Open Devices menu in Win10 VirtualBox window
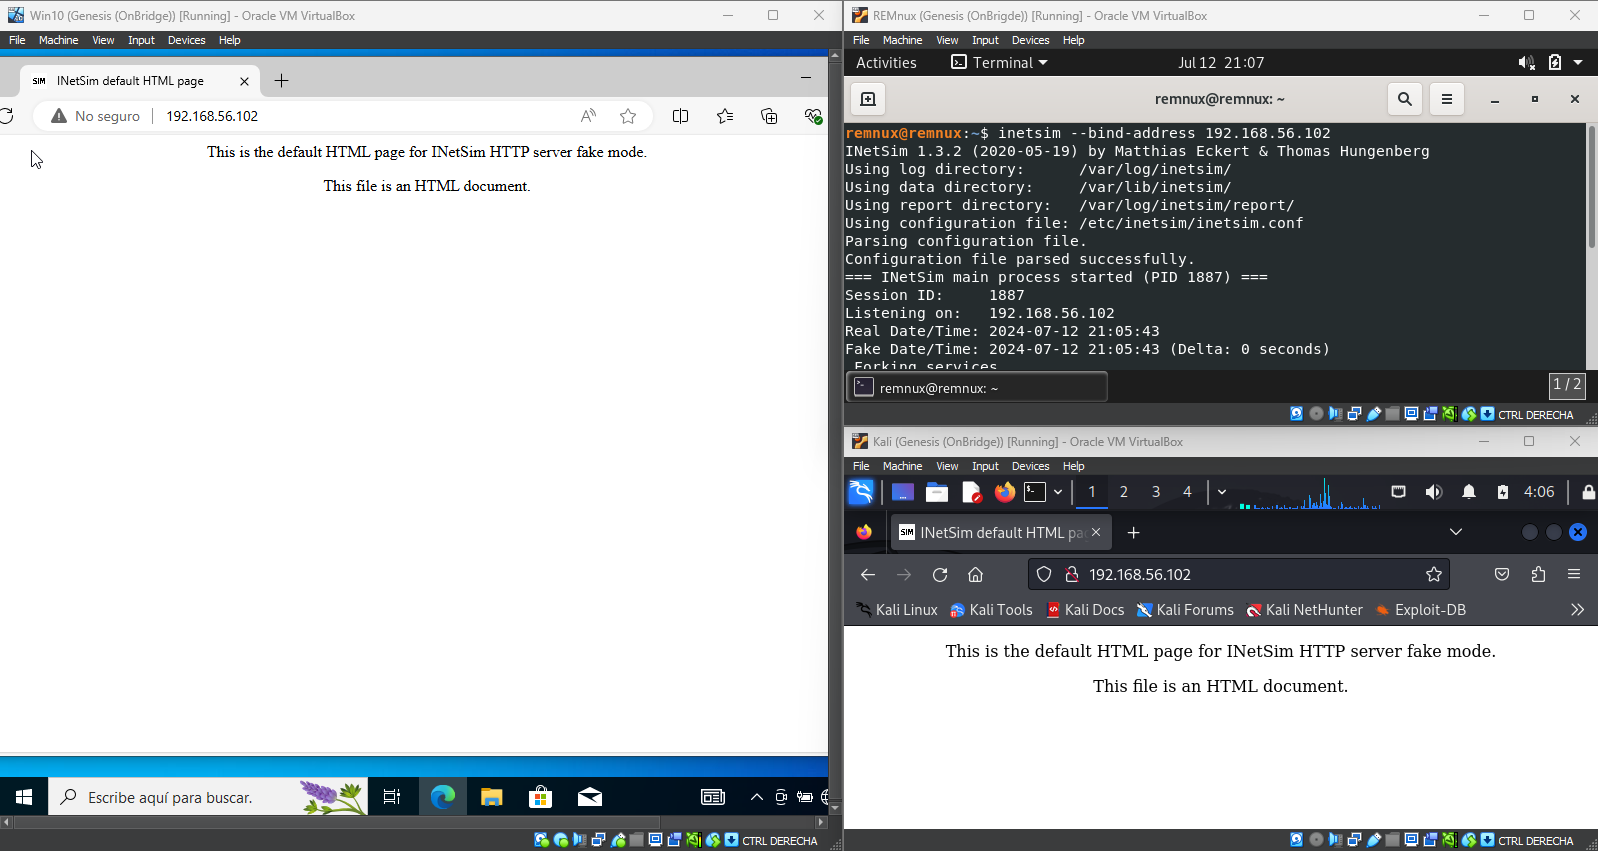Viewport: 1598px width, 851px height. (x=186, y=40)
